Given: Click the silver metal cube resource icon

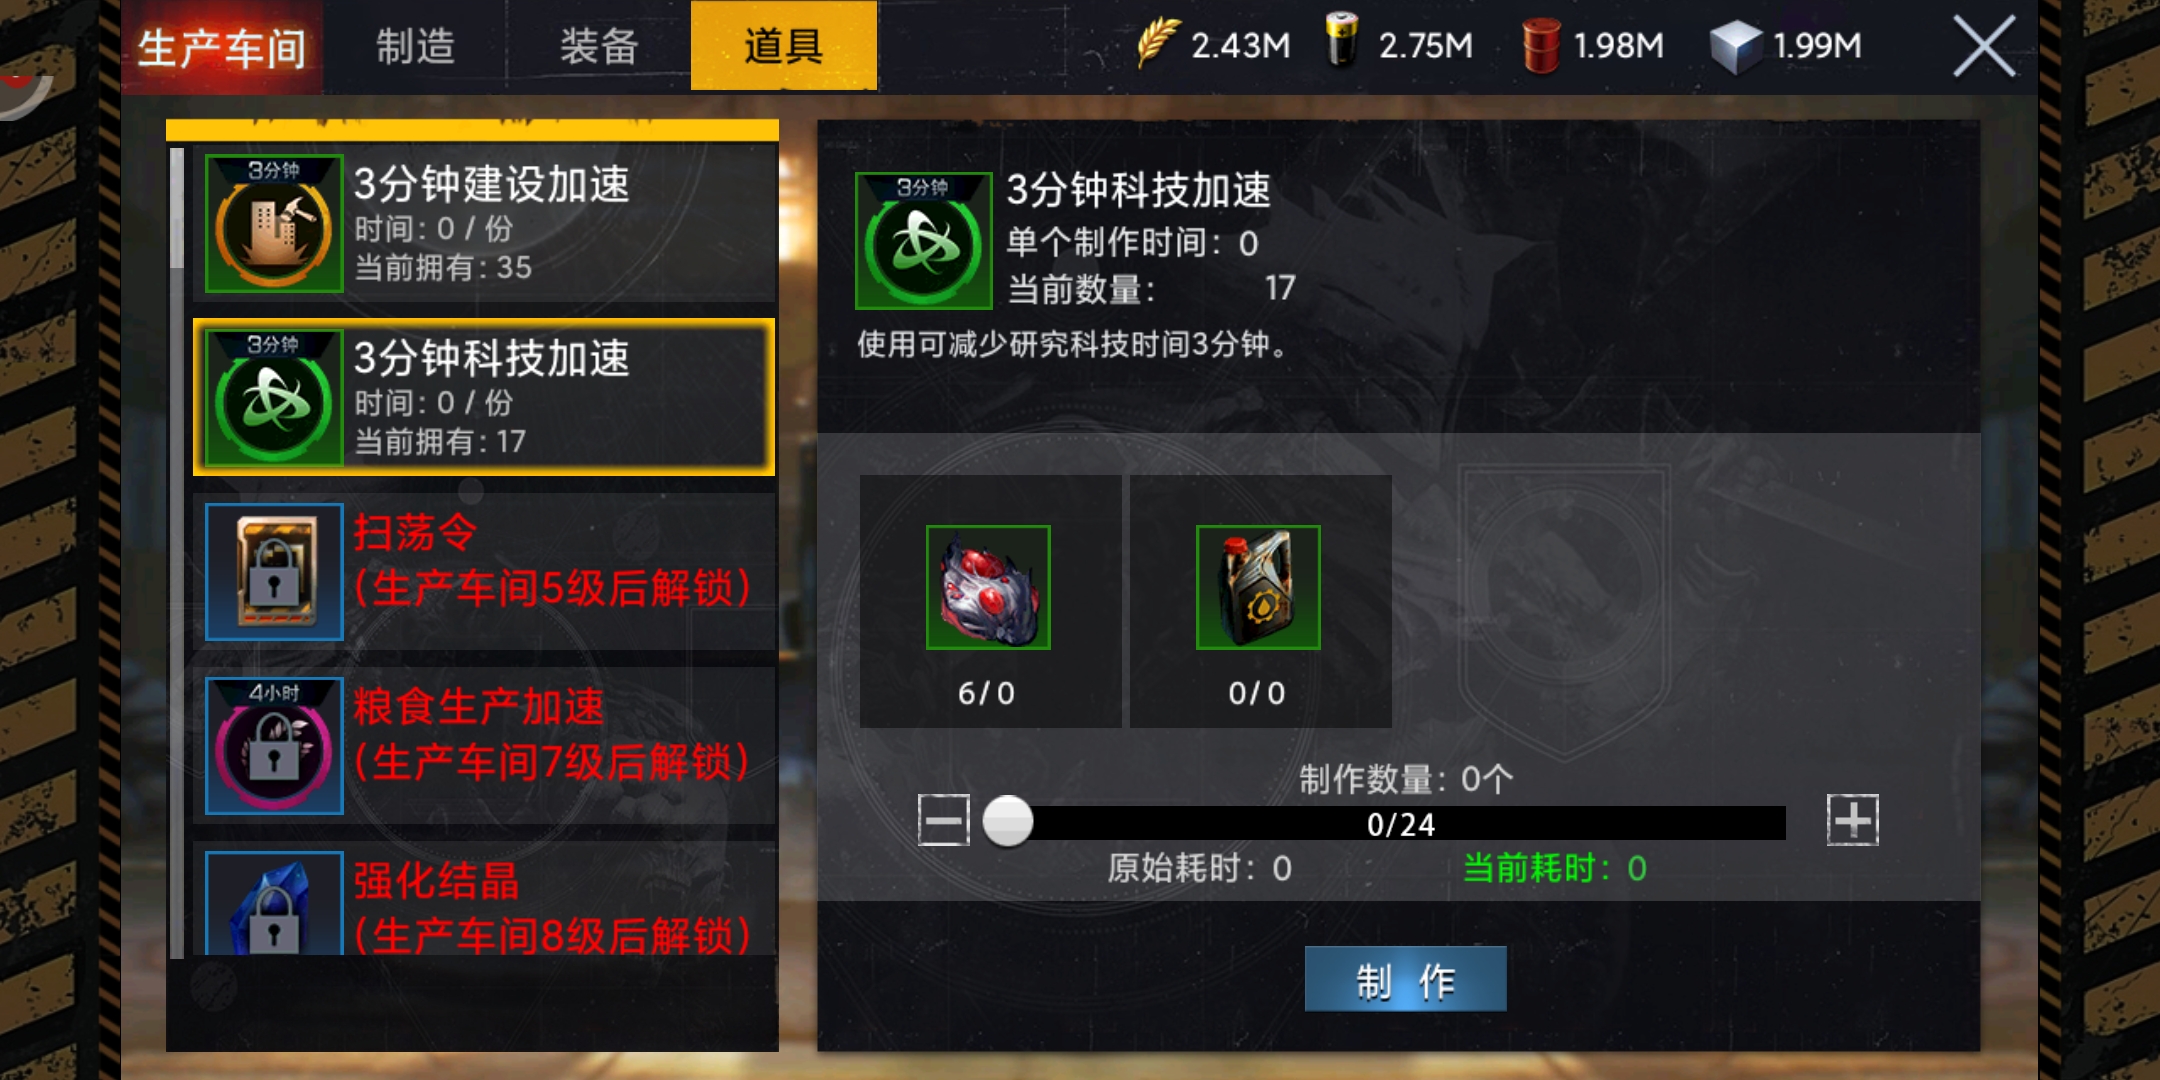Looking at the screenshot, I should (1735, 46).
